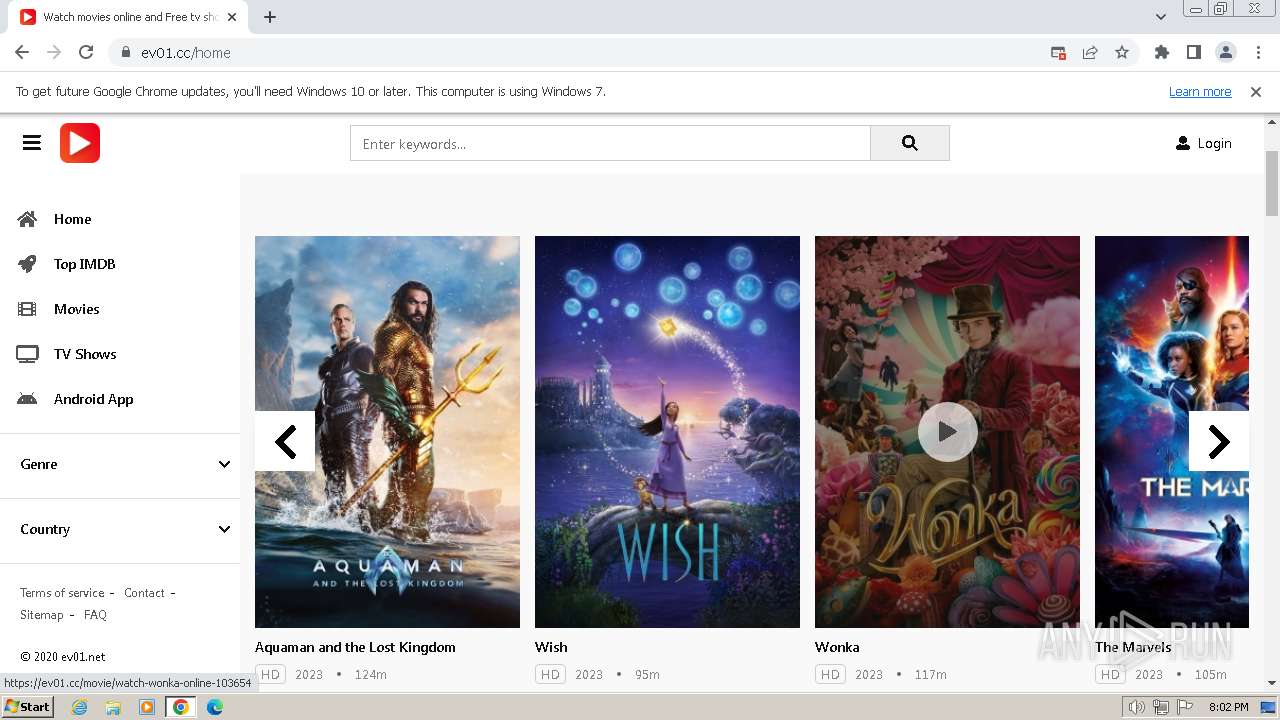Viewport: 1280px width, 720px height.
Task: Open The Marvels movie poster
Action: coord(1172,432)
